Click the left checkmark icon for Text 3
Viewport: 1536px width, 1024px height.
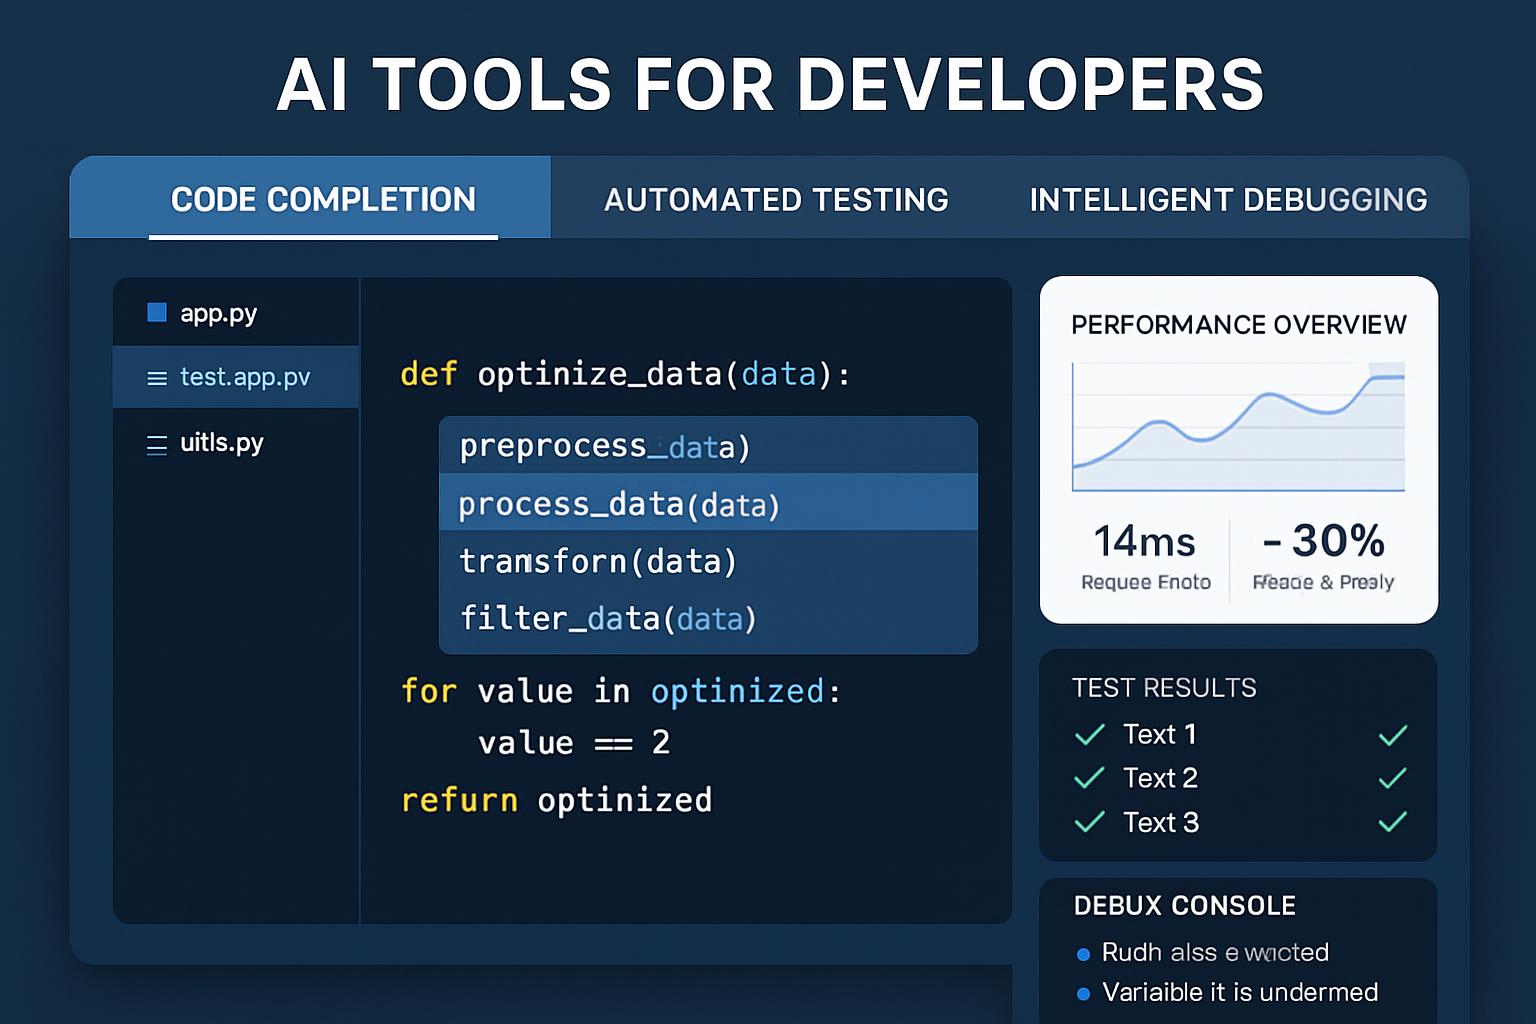click(x=1089, y=822)
